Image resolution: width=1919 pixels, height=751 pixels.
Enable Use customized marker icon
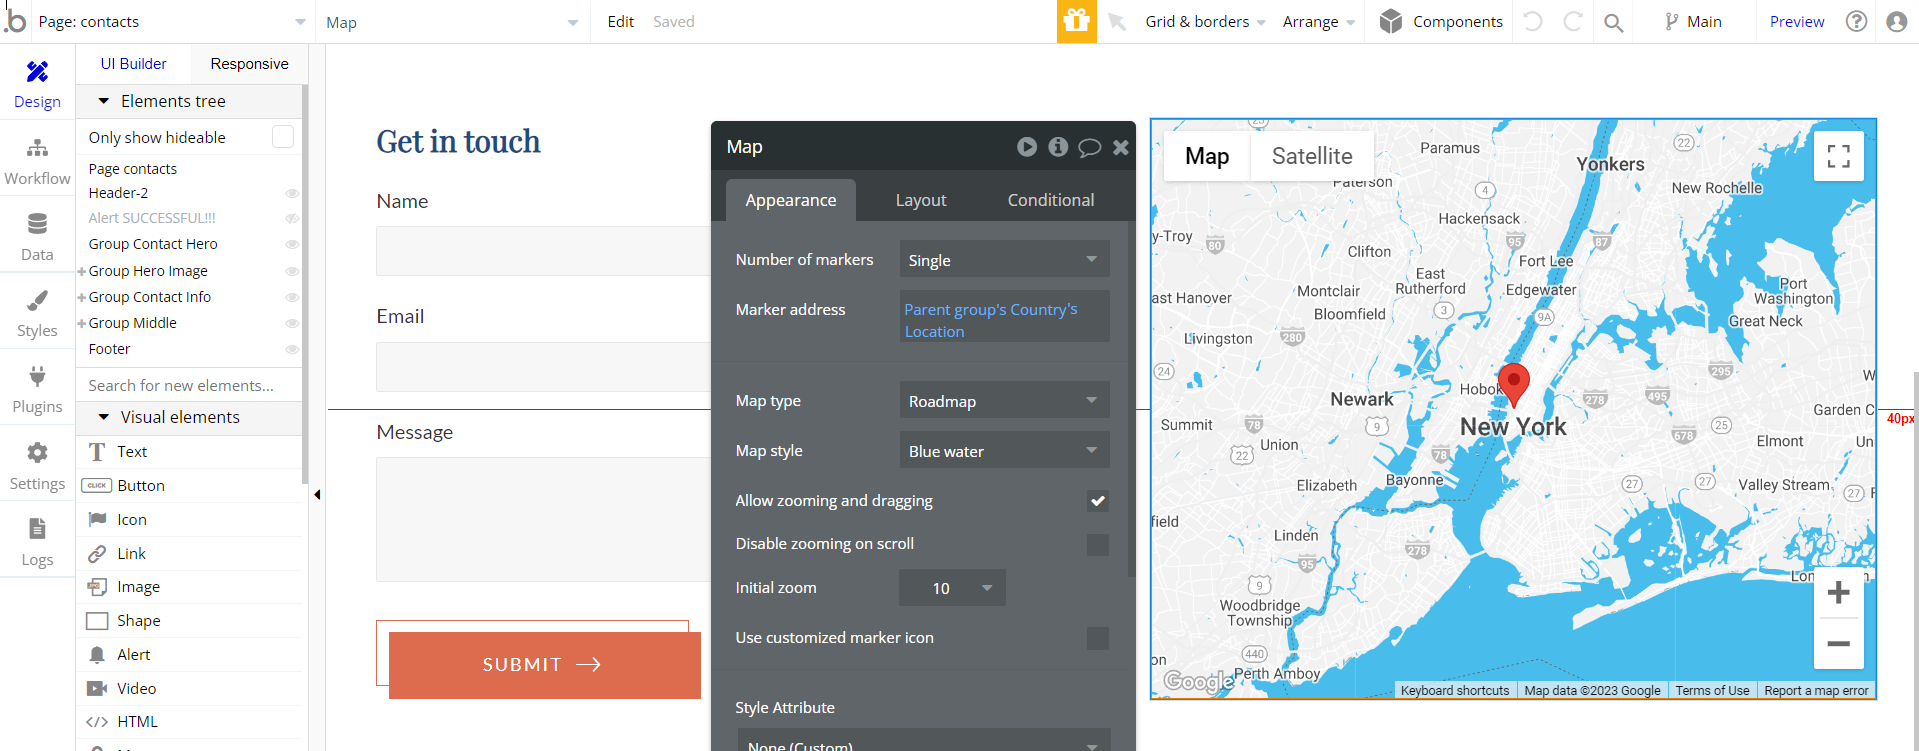[x=1097, y=638]
